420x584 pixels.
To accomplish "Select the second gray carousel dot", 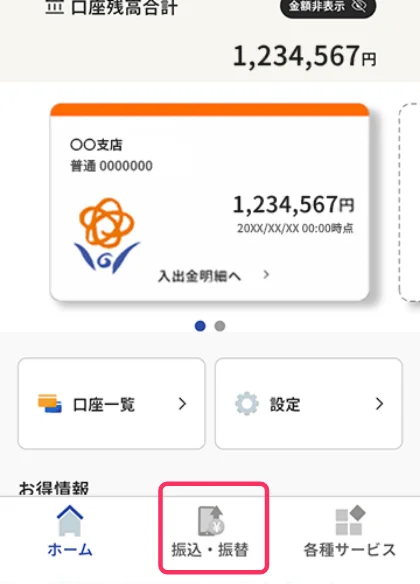I will pos(220,326).
